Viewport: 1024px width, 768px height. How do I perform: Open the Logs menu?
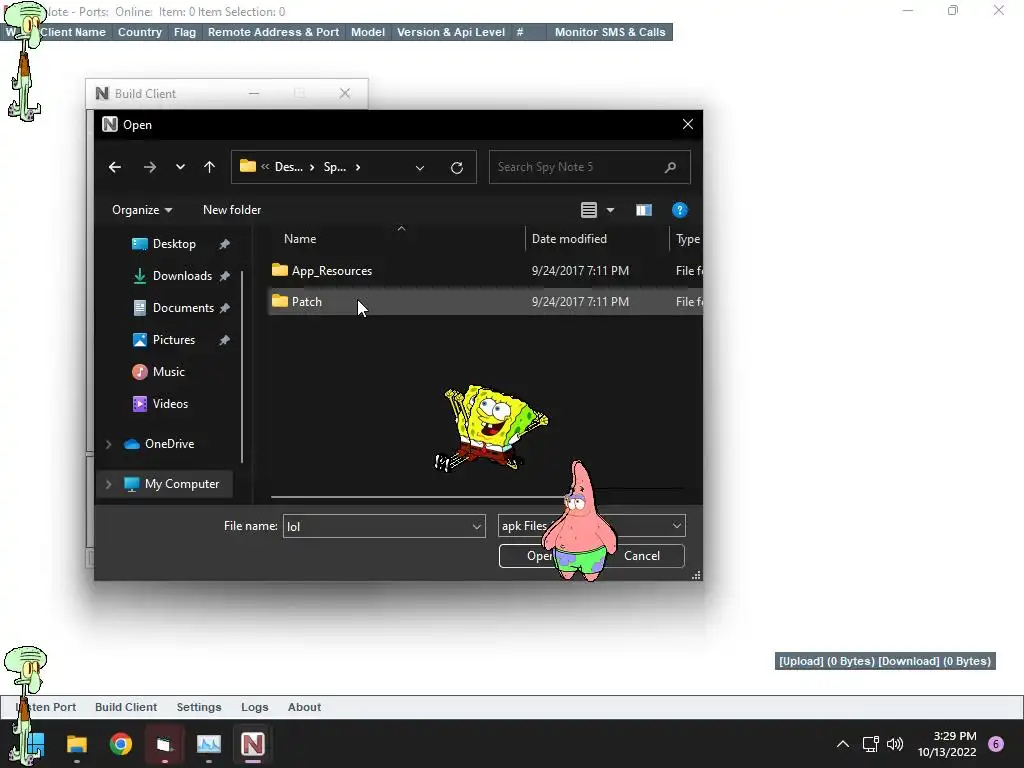click(255, 707)
